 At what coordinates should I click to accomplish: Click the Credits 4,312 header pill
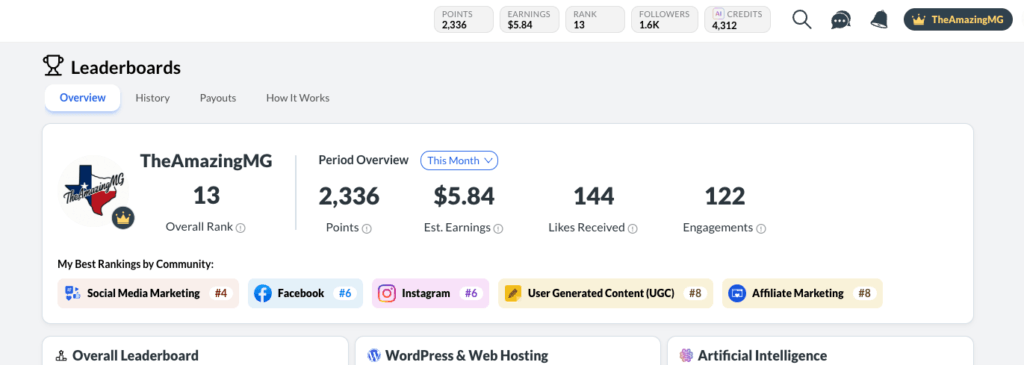coord(737,20)
